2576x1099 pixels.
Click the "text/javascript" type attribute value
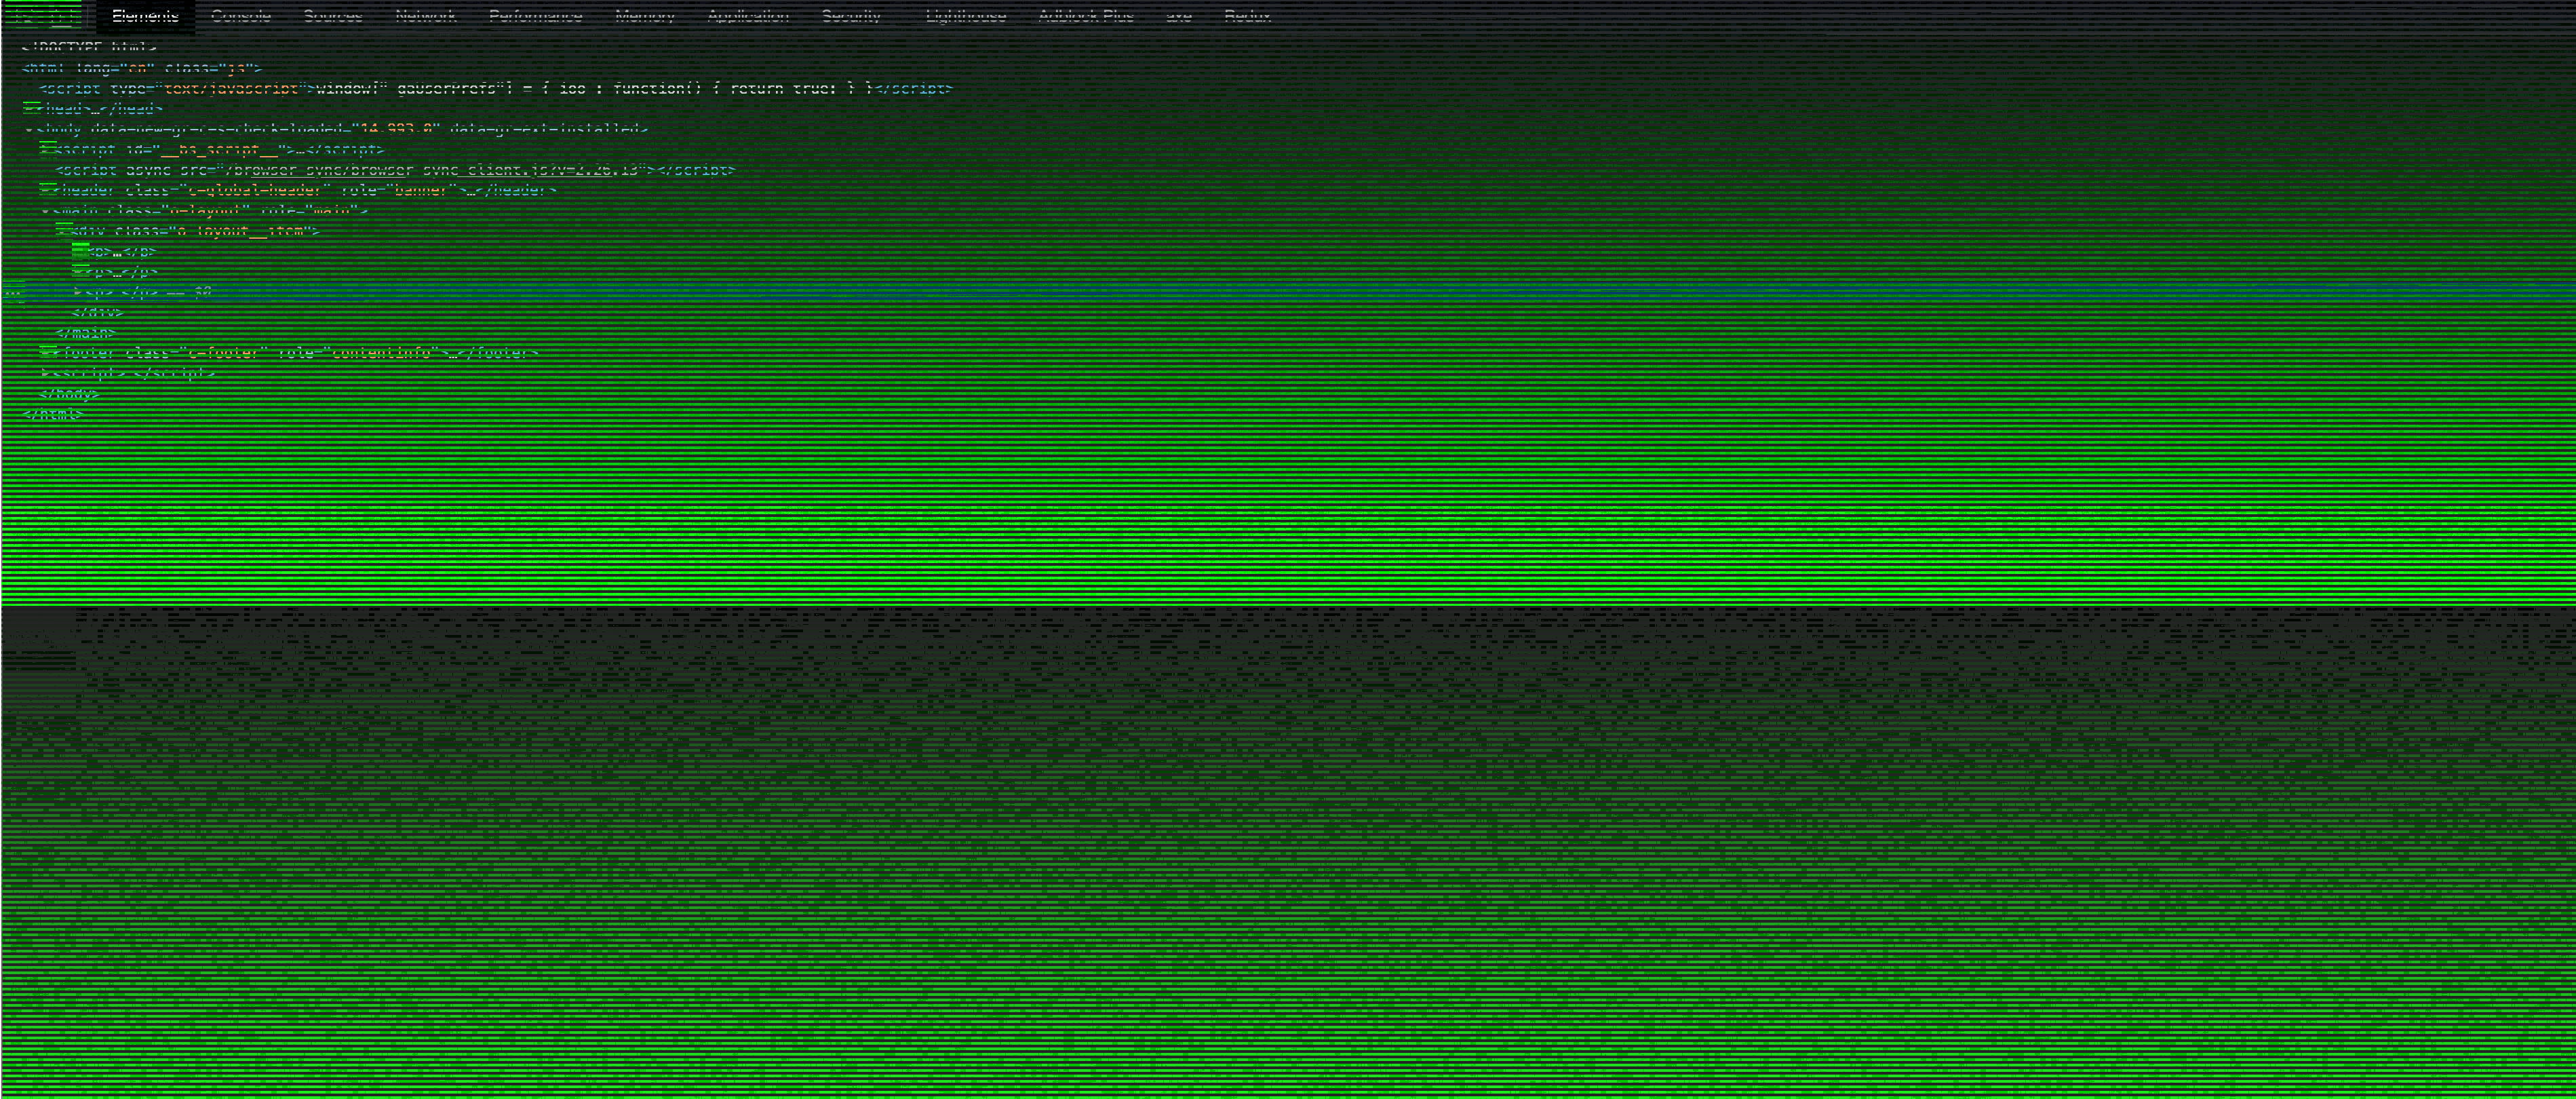tap(231, 88)
